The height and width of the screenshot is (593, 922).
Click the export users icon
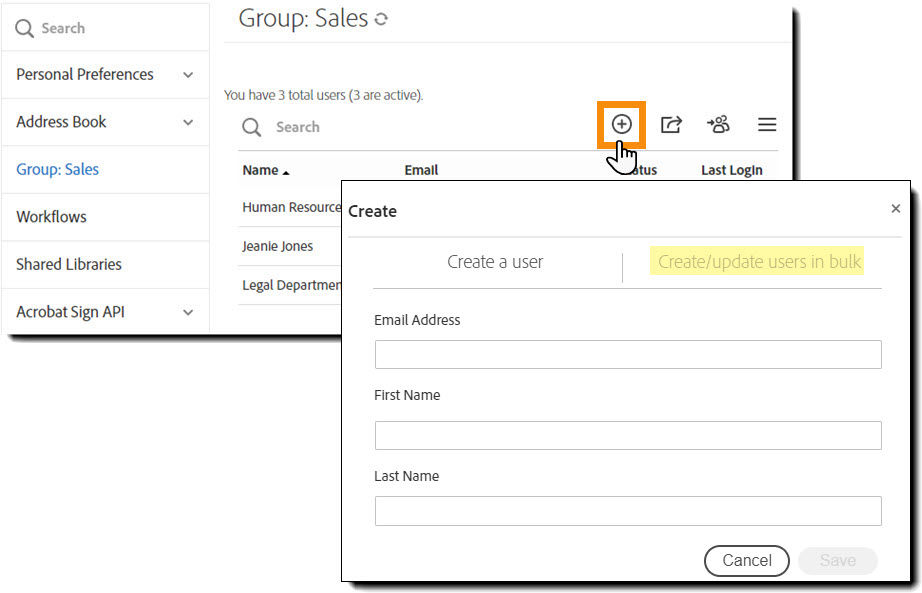point(671,124)
